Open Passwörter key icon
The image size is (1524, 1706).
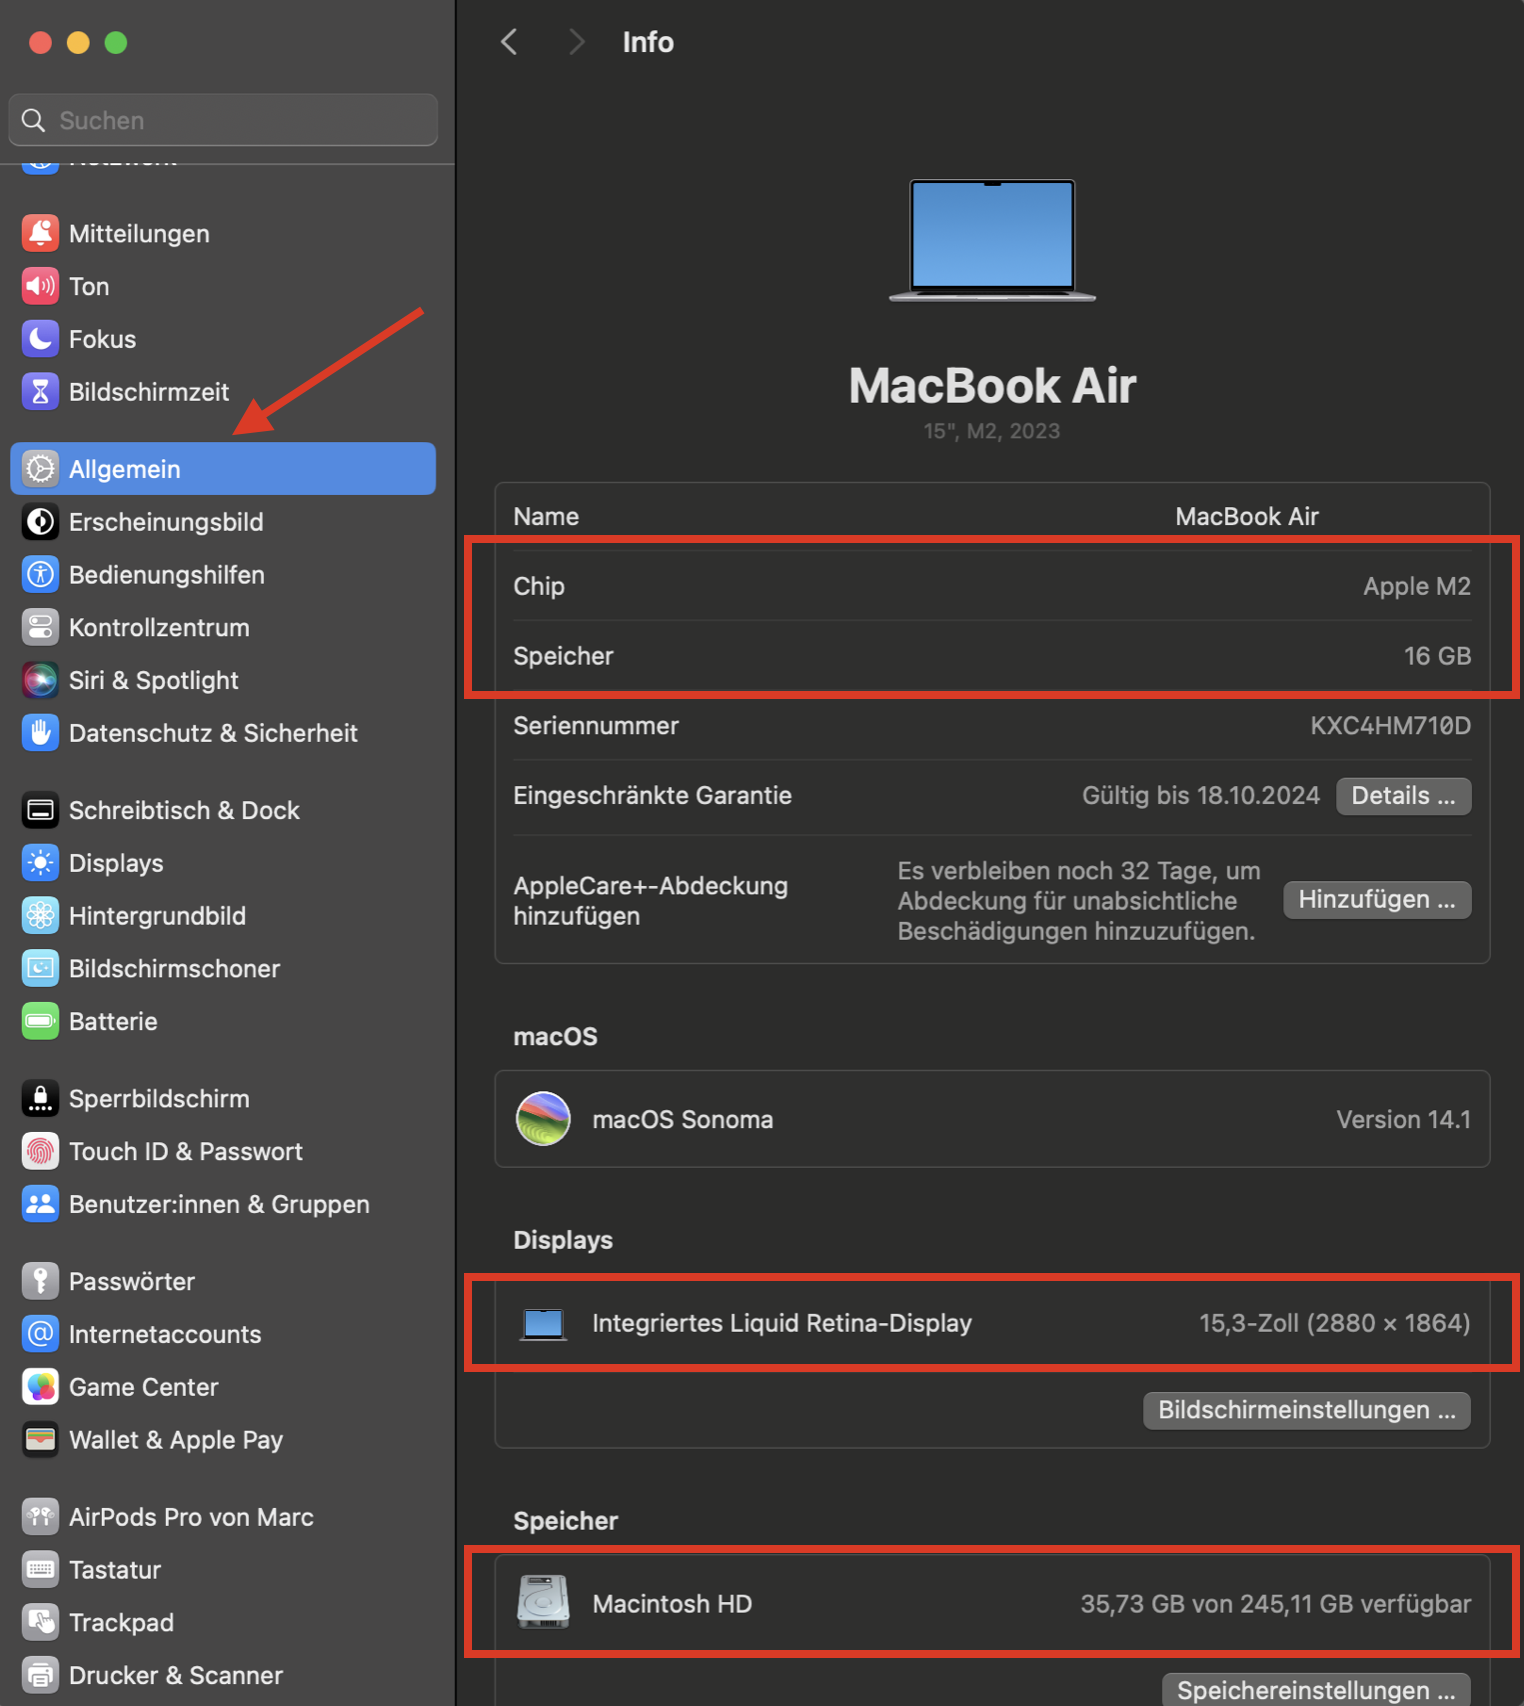click(40, 1281)
